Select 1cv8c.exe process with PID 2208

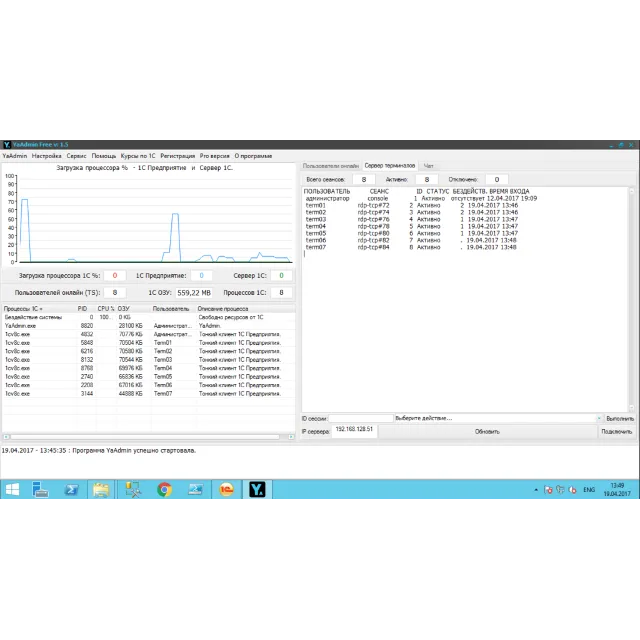(x=149, y=385)
